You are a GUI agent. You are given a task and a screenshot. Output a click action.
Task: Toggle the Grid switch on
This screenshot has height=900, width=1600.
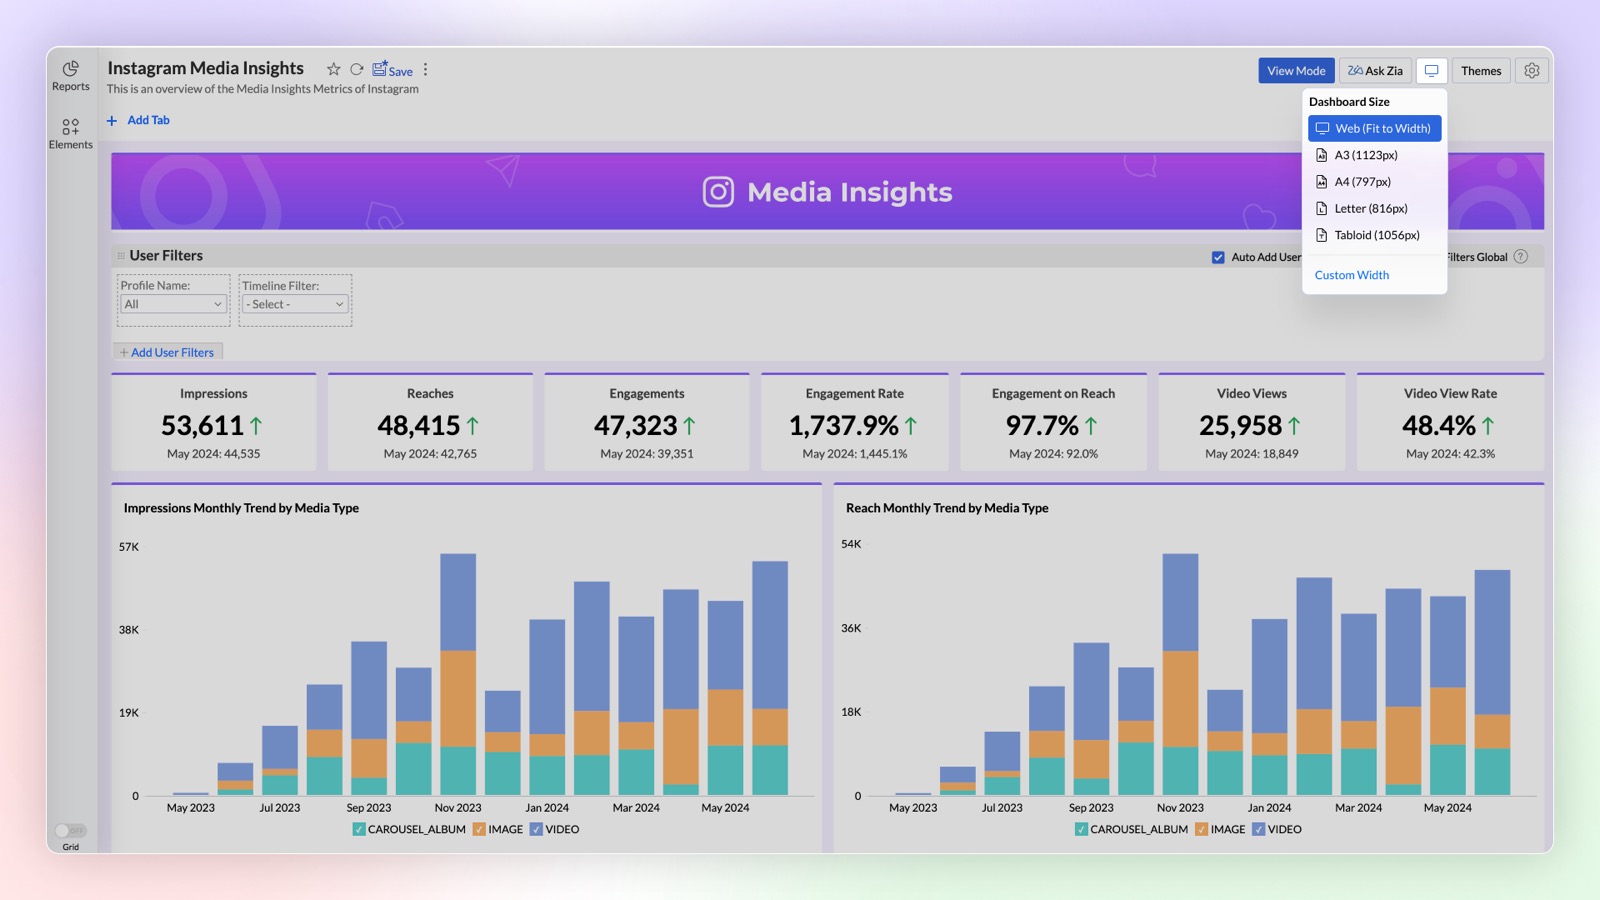click(70, 830)
